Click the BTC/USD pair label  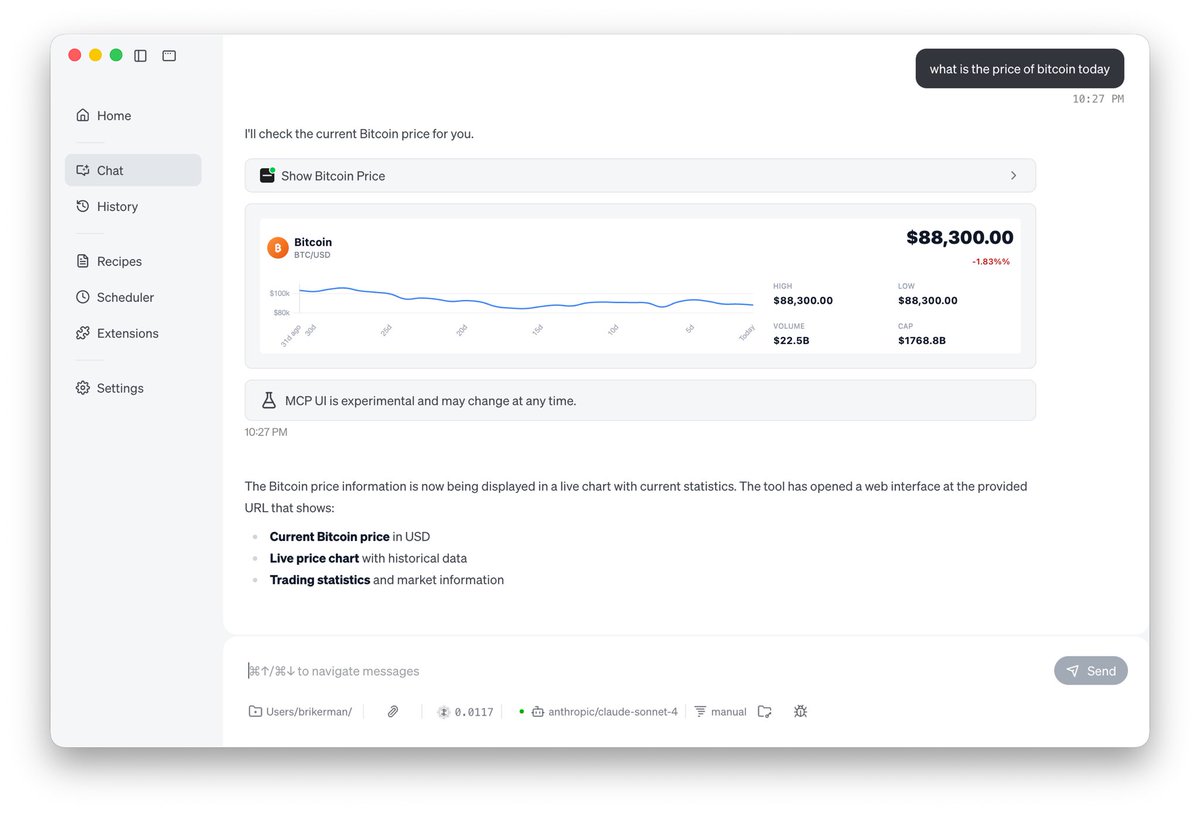pos(312,255)
